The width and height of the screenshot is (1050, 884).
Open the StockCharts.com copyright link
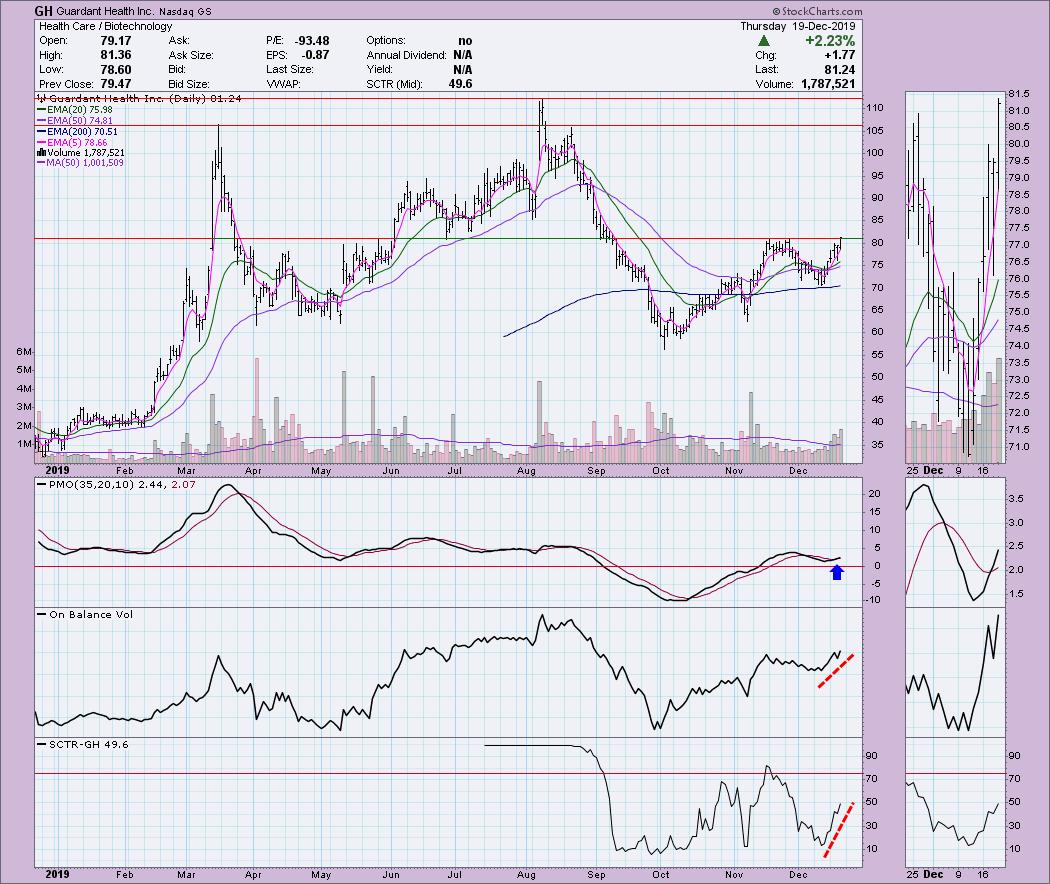pos(817,11)
